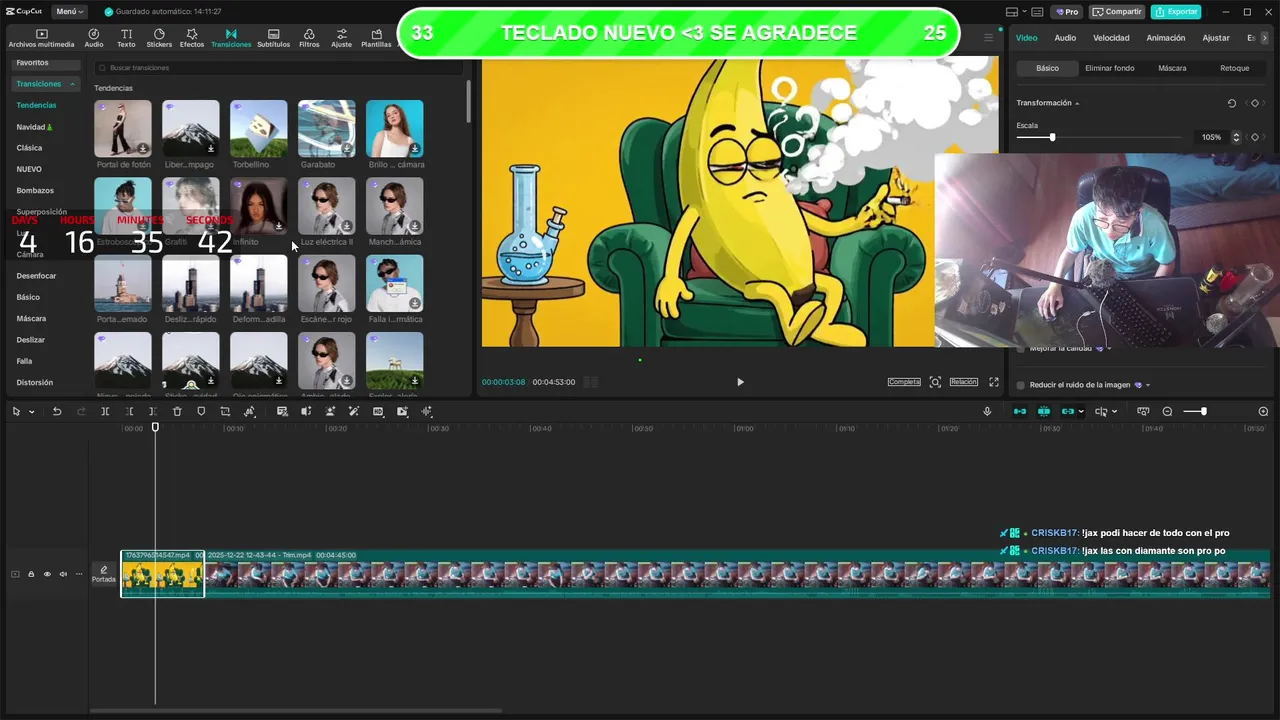The width and height of the screenshot is (1280, 720).
Task: Open the Archivos multimedia panel
Action: (41, 38)
